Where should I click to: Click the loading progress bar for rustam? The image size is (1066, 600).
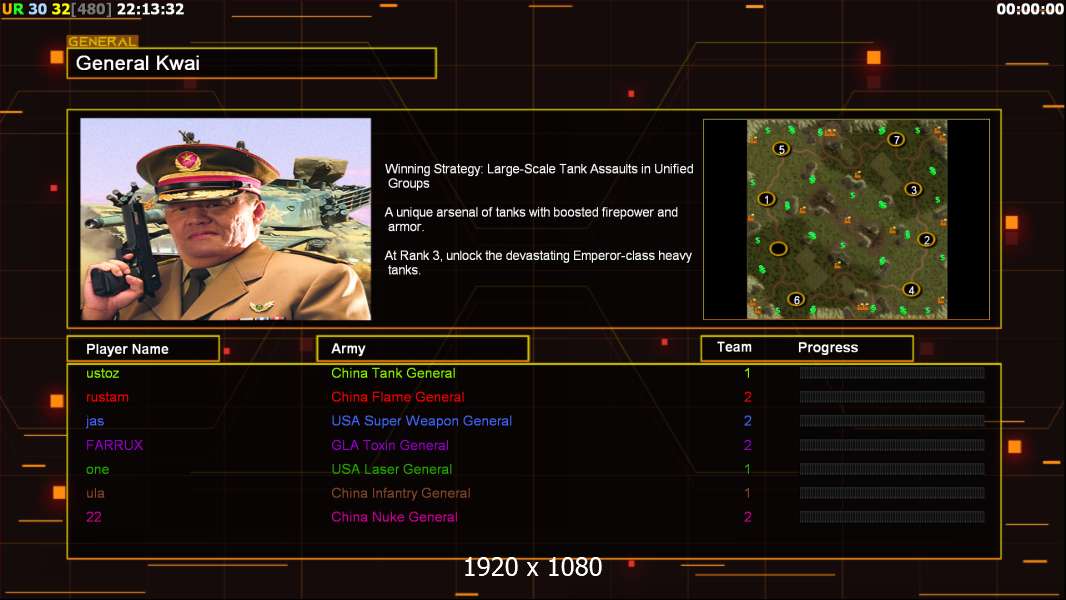tap(892, 397)
